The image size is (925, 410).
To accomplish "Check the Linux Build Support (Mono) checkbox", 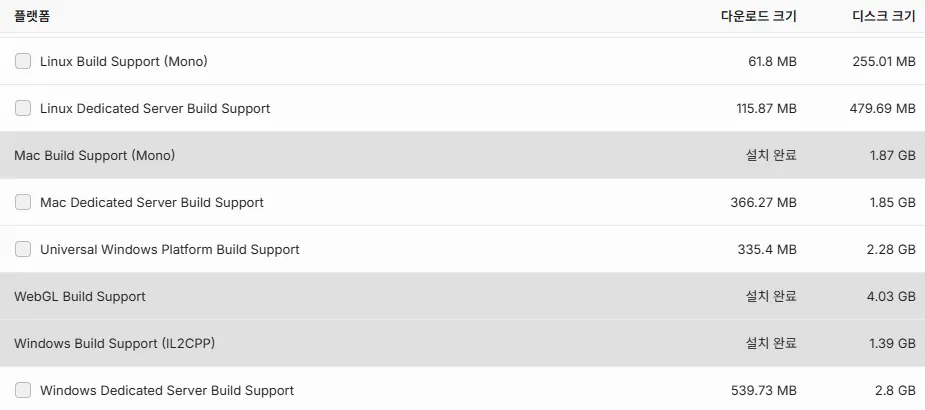I will pos(23,61).
